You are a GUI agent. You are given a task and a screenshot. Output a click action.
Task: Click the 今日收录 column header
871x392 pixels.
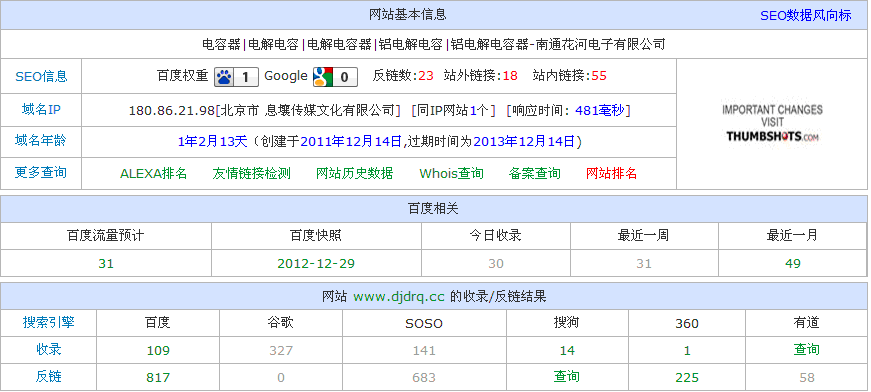(495, 235)
